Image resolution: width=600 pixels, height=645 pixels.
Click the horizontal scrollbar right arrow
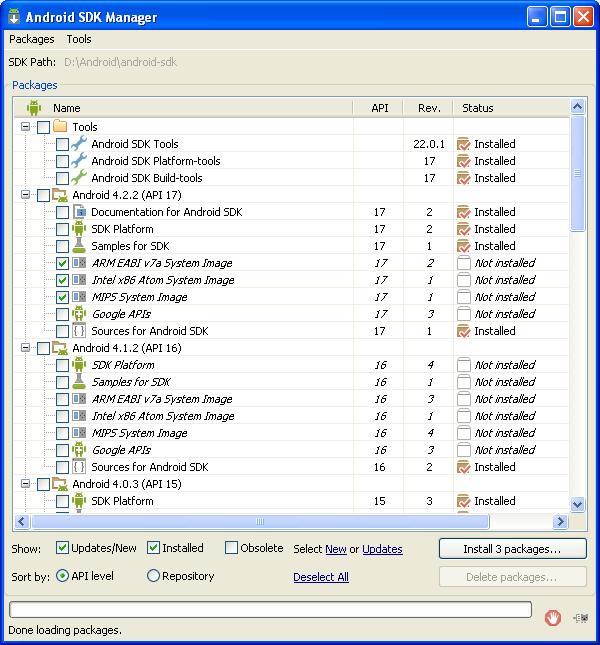pyautogui.click(x=560, y=522)
